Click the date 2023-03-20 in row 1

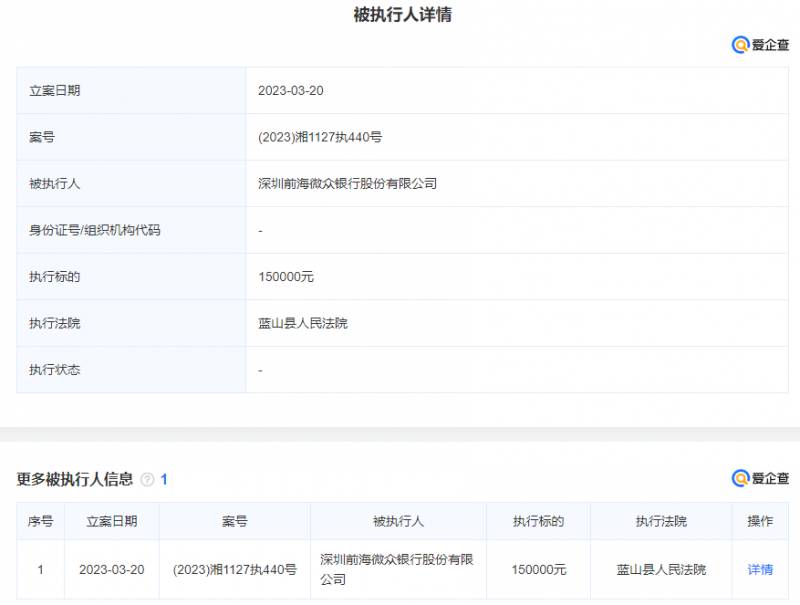click(112, 570)
